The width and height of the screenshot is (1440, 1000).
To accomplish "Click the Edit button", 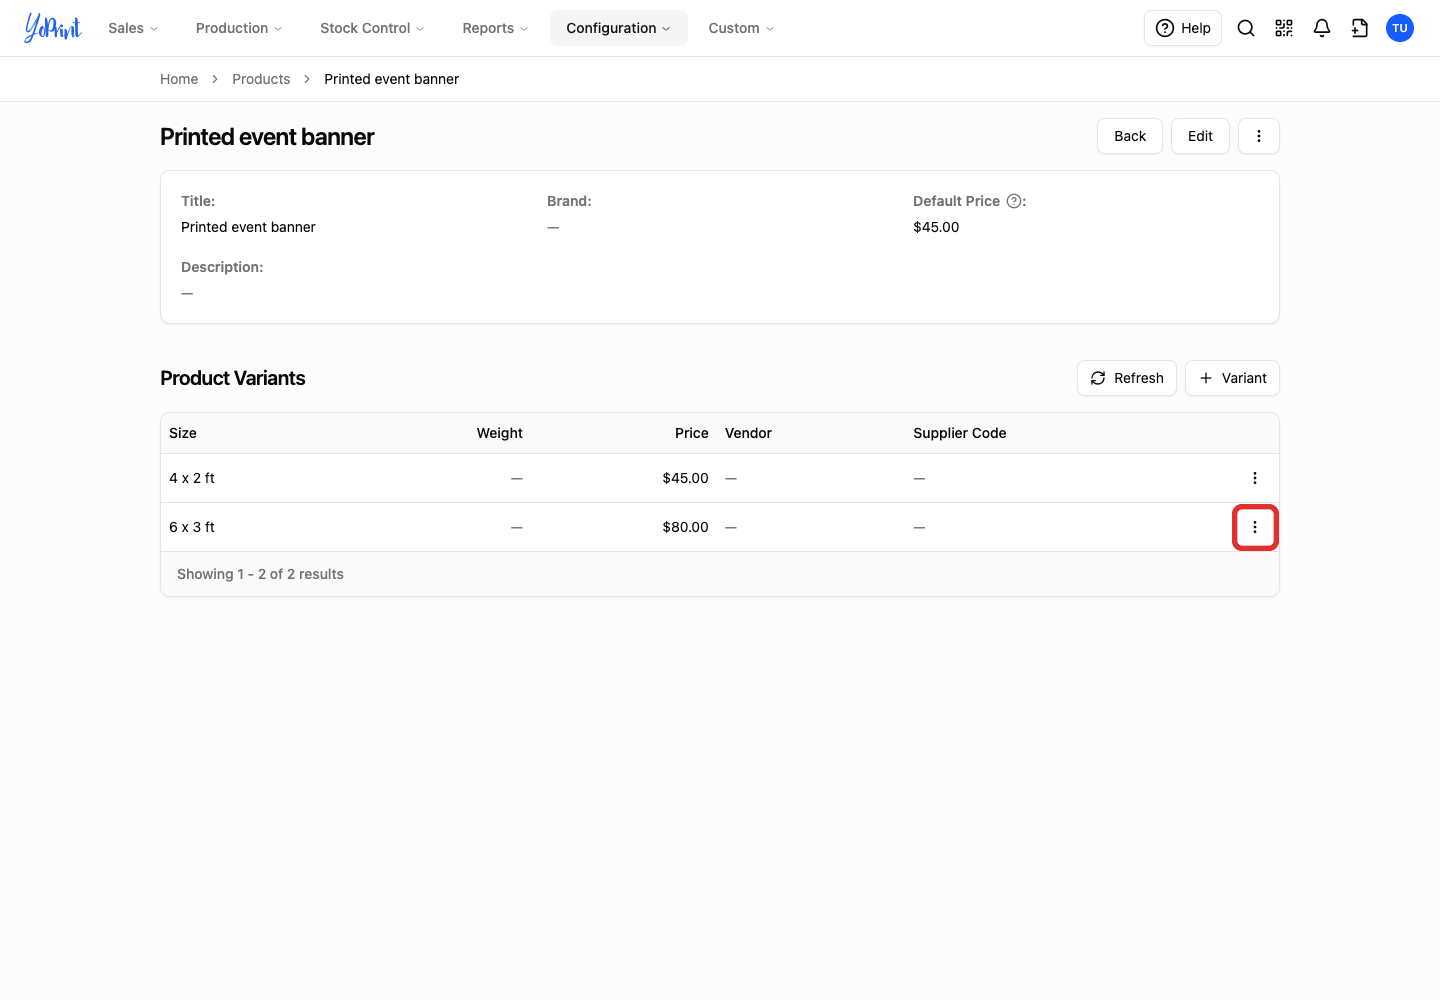I will 1200,136.
